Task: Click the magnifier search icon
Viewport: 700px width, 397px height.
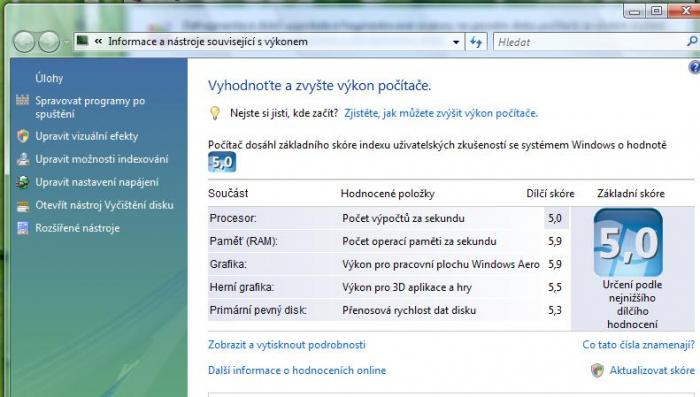Action: tap(692, 42)
